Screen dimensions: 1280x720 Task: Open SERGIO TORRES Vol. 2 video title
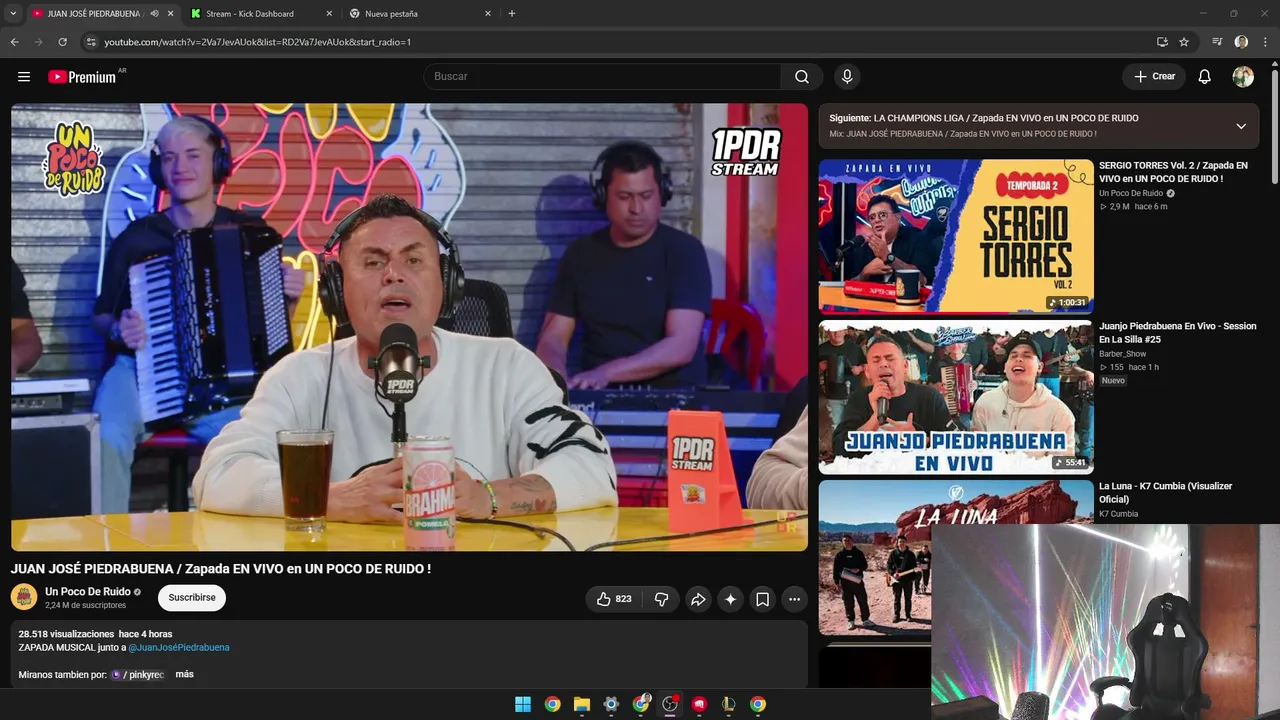click(x=1174, y=172)
